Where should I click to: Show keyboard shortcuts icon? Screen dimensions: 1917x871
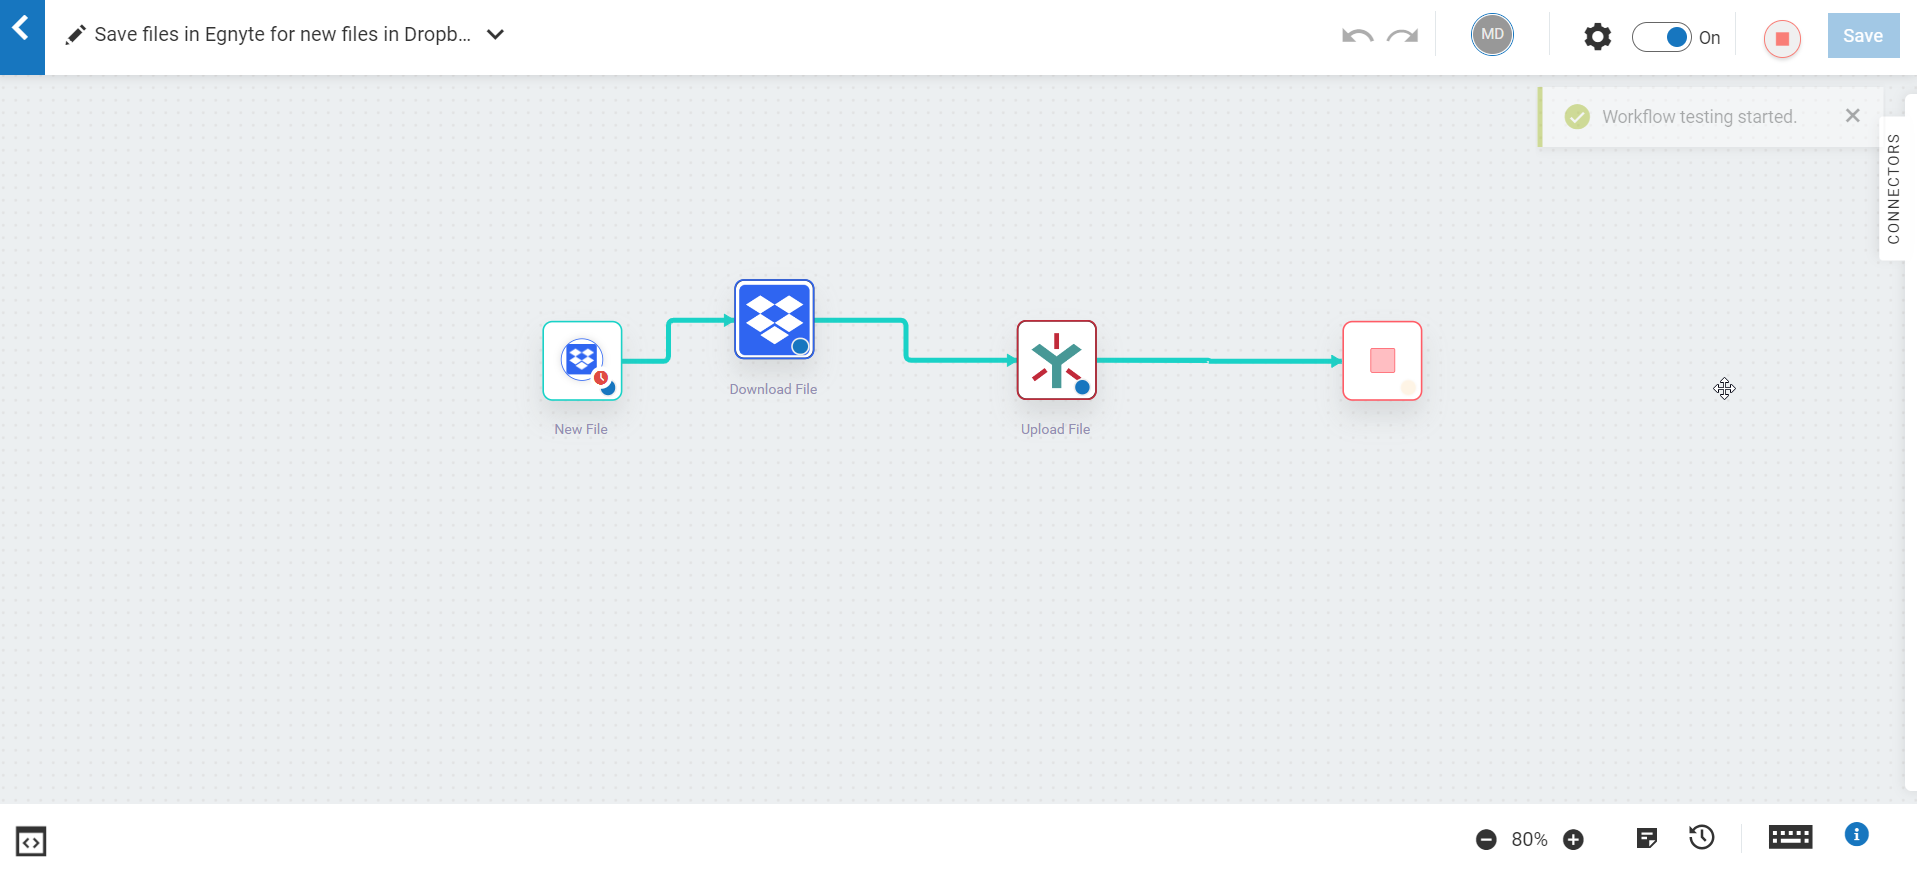pos(1790,837)
